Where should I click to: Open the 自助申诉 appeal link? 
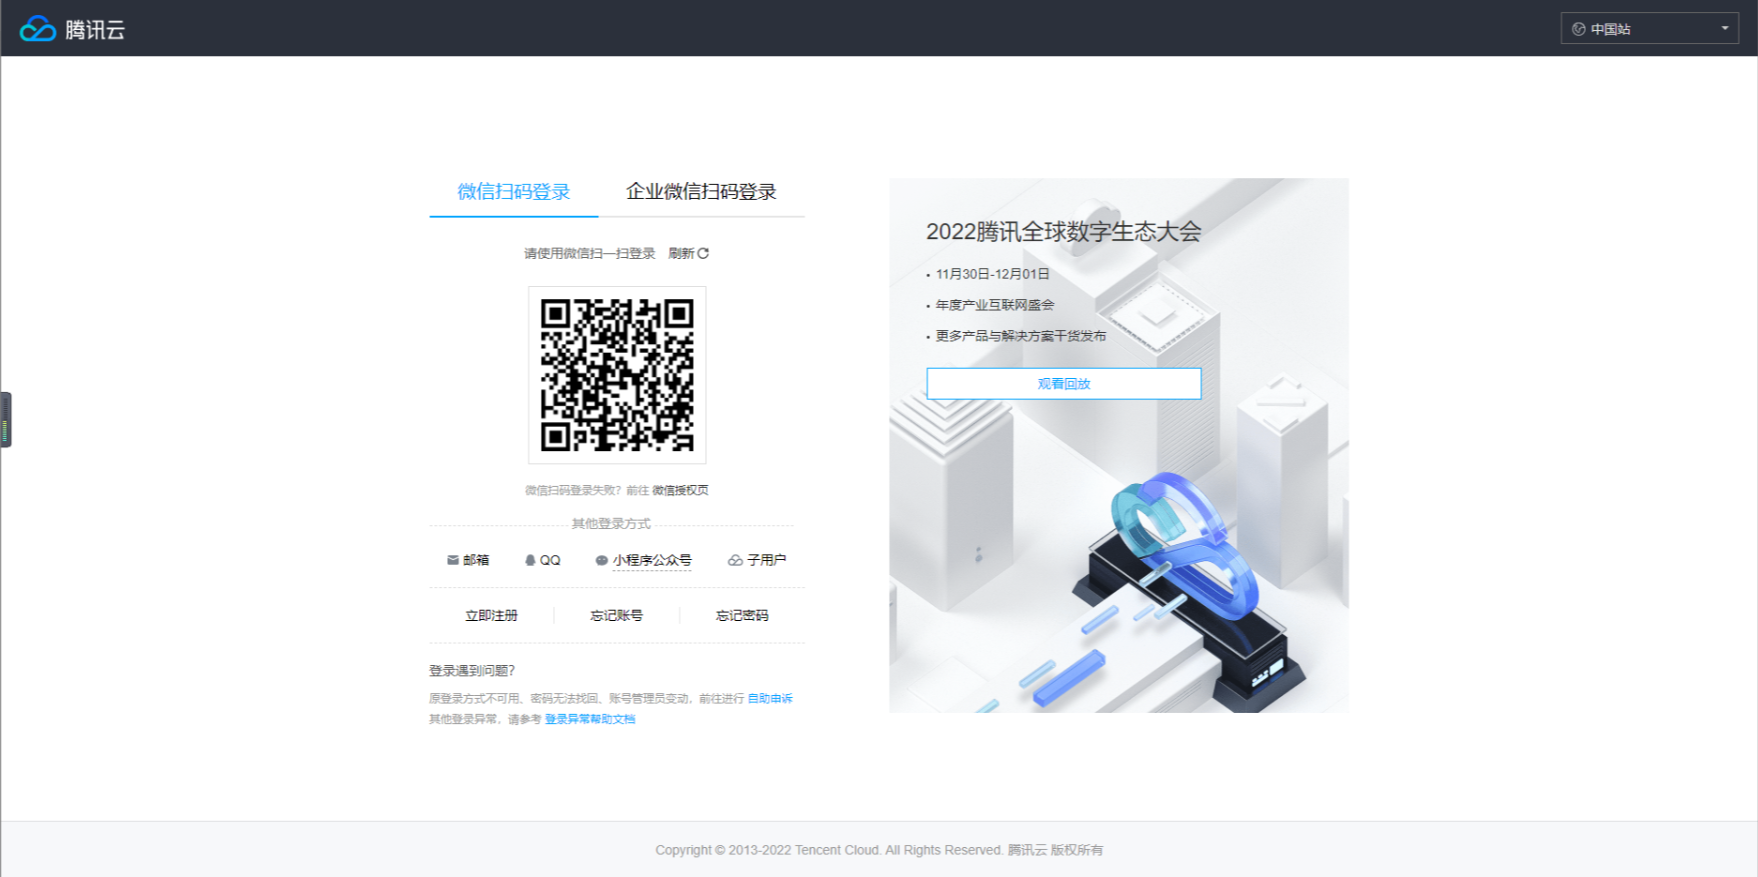(x=770, y=698)
